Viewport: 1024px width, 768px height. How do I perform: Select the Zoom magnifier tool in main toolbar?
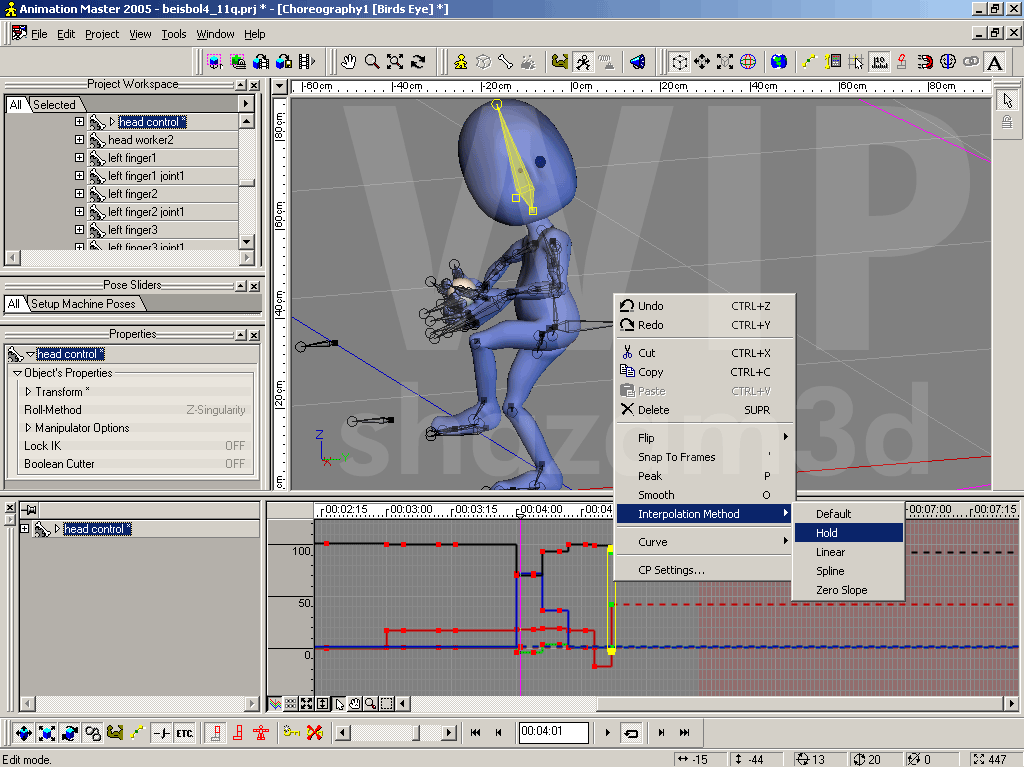tap(372, 62)
